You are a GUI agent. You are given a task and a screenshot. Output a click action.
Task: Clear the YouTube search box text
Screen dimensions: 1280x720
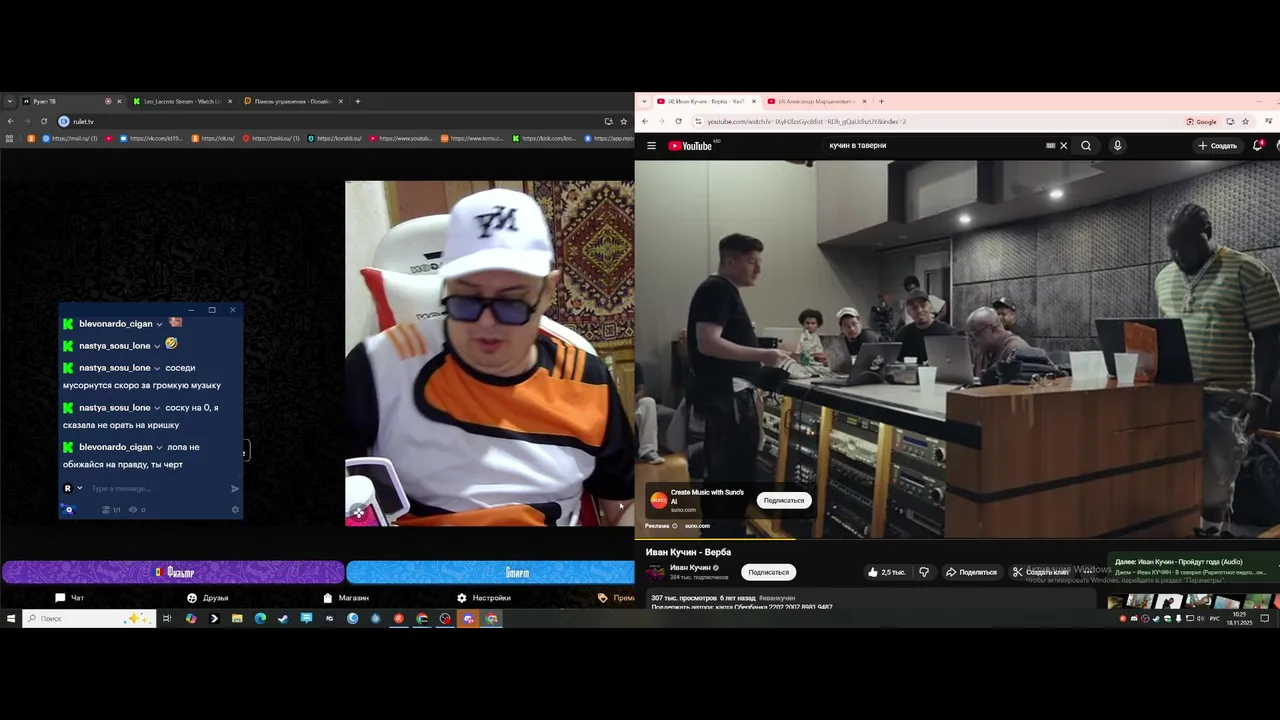[1064, 146]
